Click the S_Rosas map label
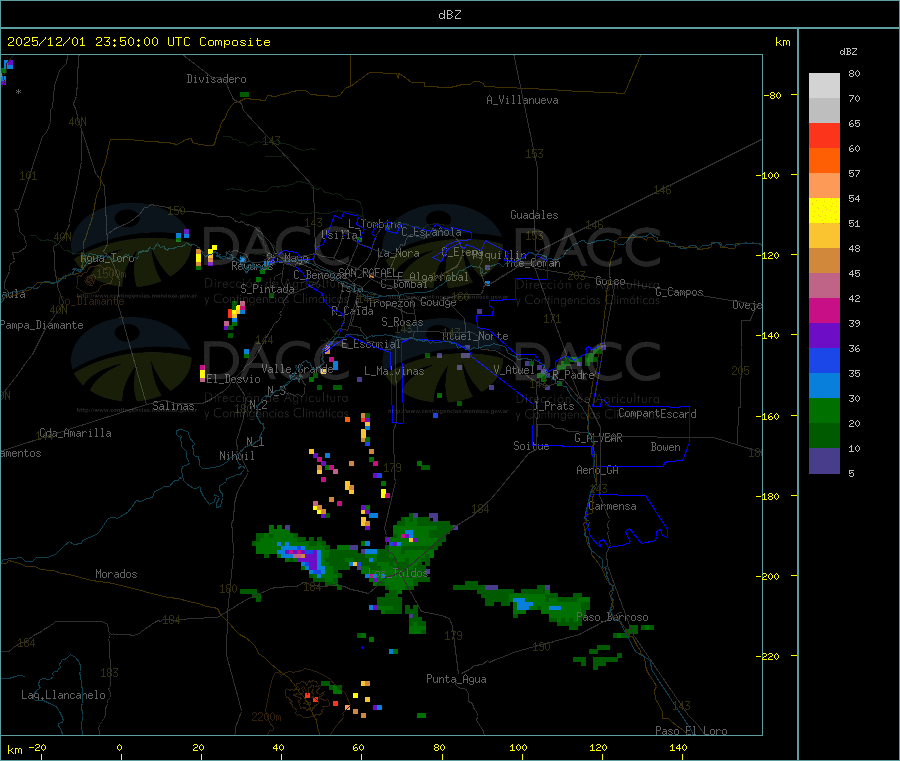900x761 pixels. point(402,322)
